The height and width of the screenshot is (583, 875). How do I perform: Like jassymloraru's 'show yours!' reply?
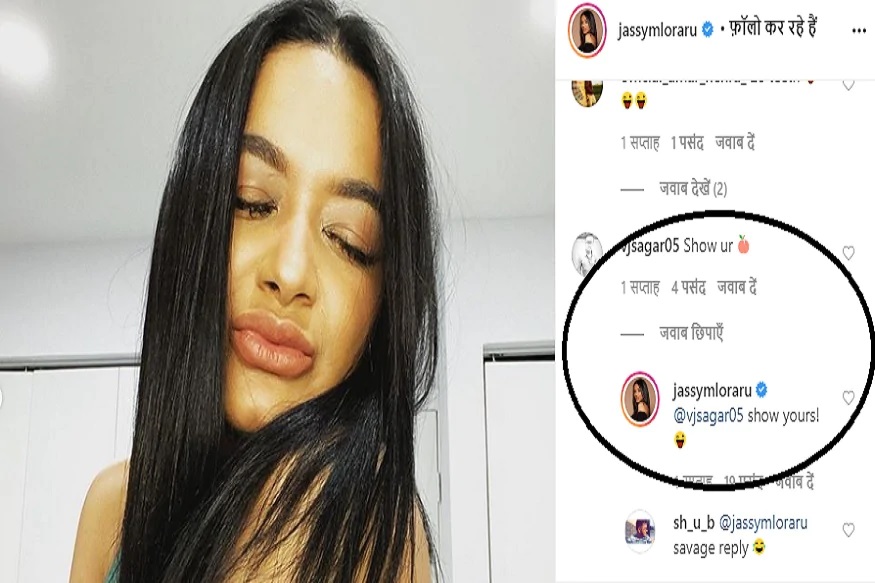click(x=848, y=398)
